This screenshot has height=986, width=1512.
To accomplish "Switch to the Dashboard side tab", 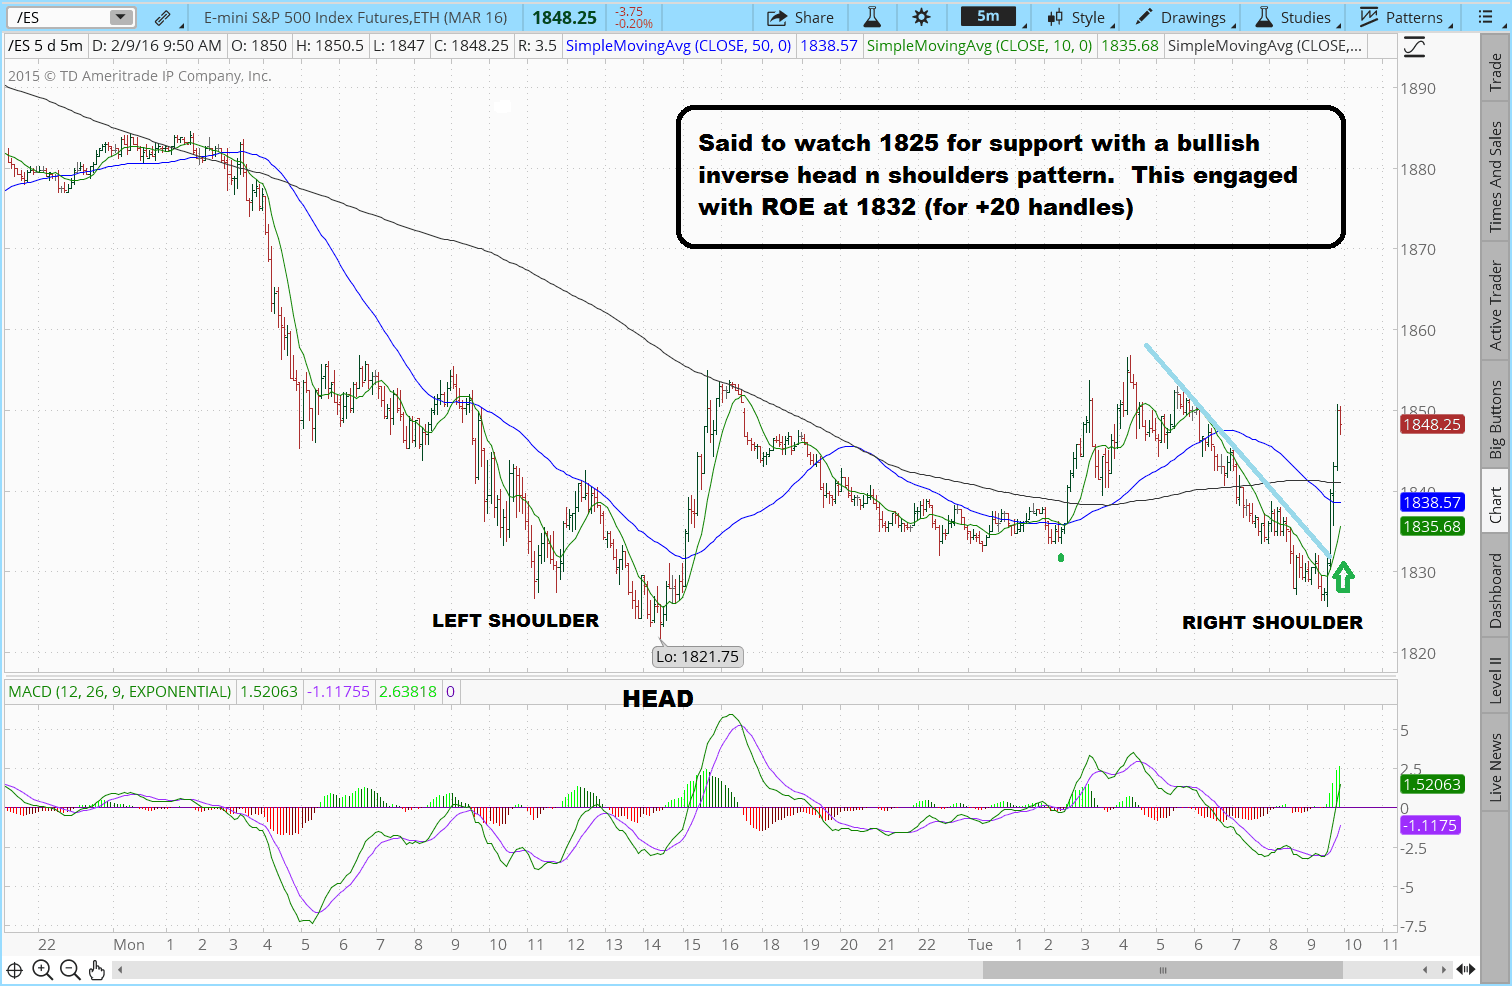I will point(1496,590).
